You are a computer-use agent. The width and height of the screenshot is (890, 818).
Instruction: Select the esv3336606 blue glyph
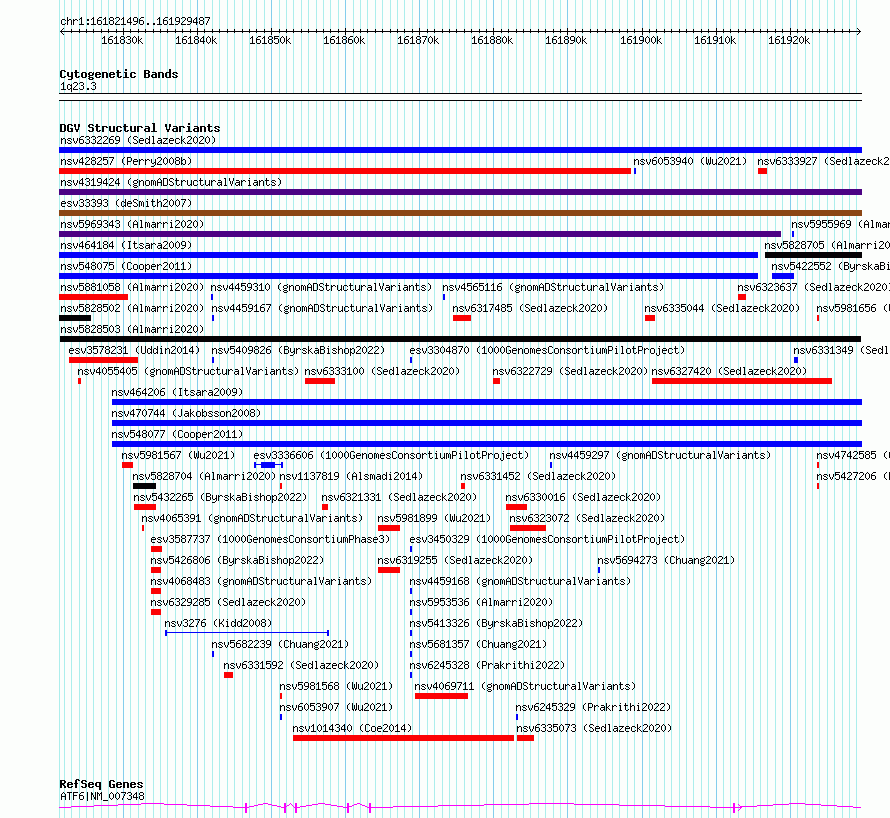(x=268, y=465)
